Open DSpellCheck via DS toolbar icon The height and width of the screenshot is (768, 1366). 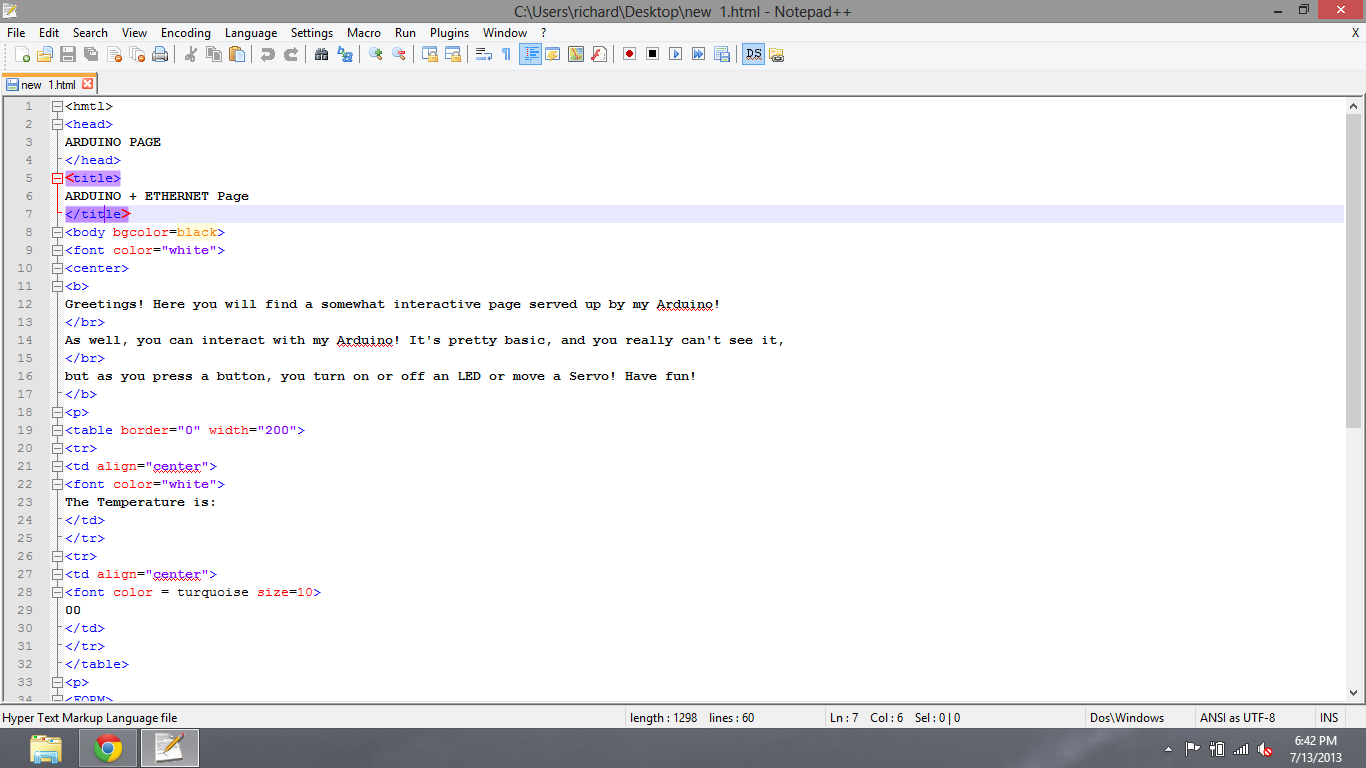coord(753,54)
